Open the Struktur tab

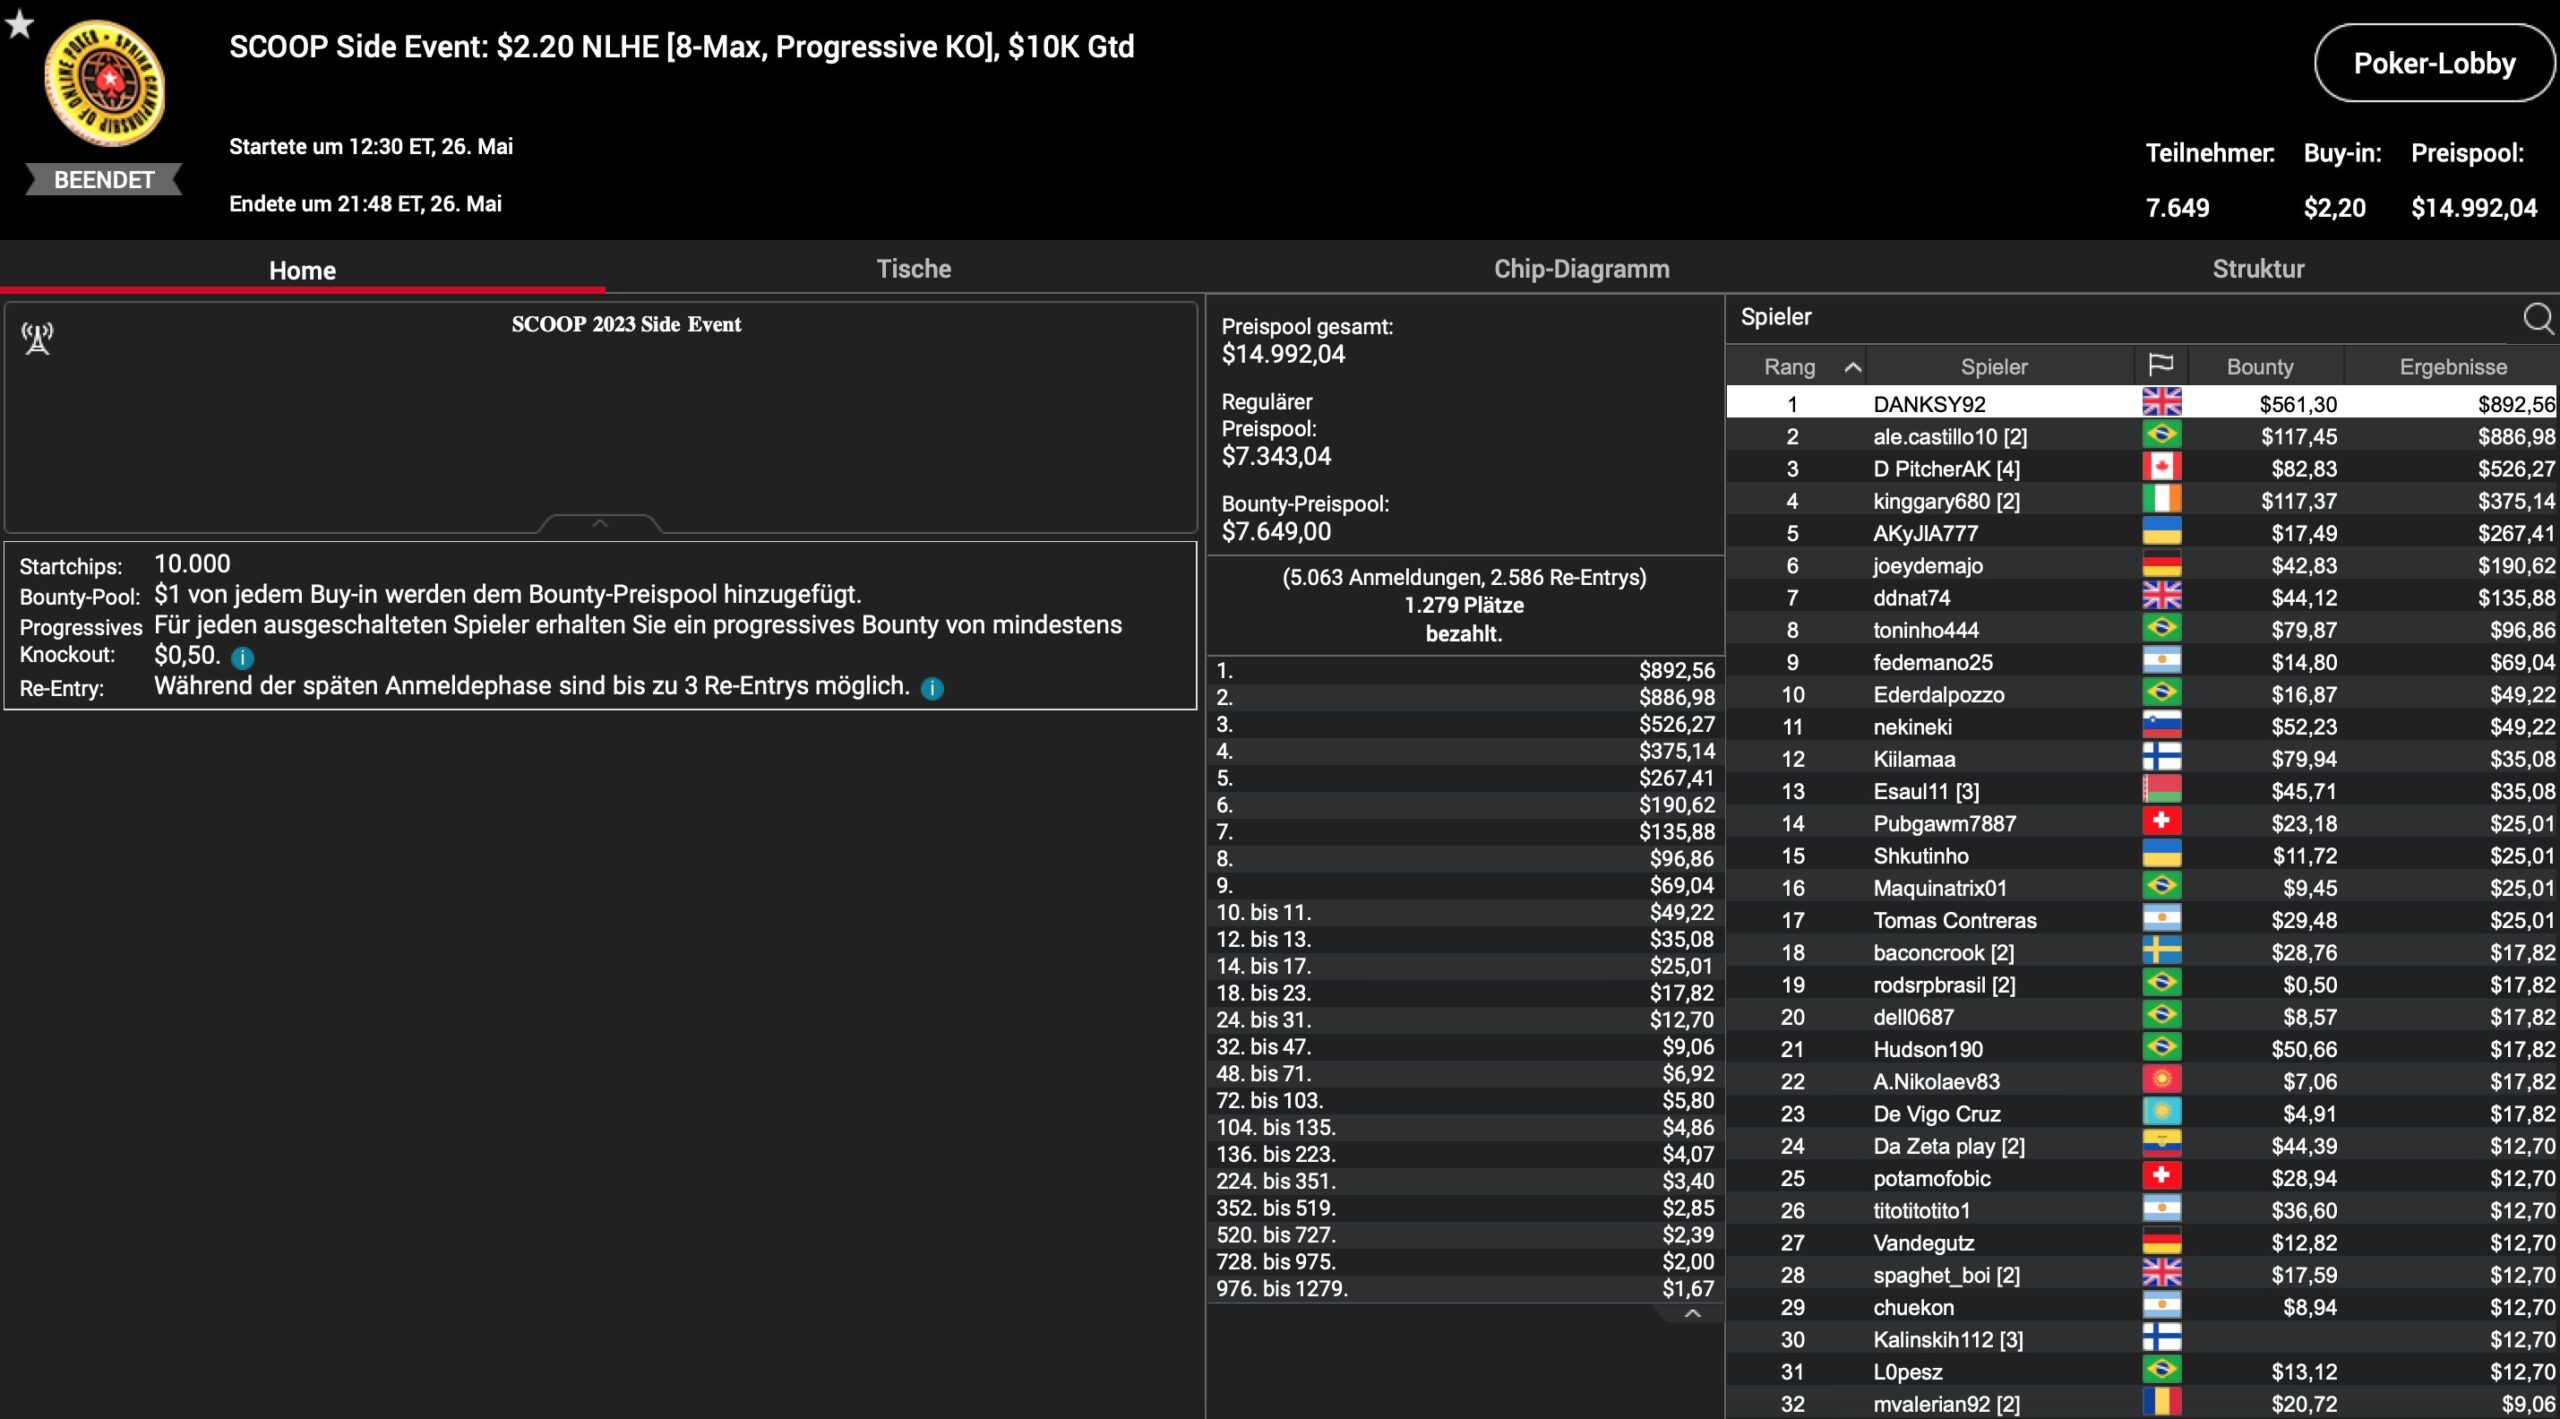coord(2258,269)
